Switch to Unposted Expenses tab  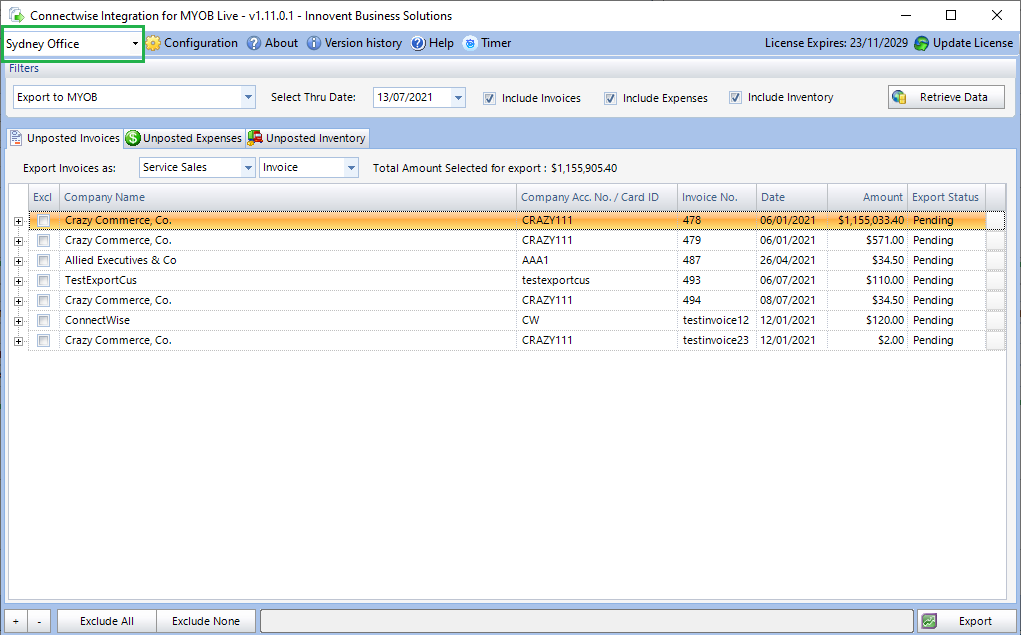(184, 138)
